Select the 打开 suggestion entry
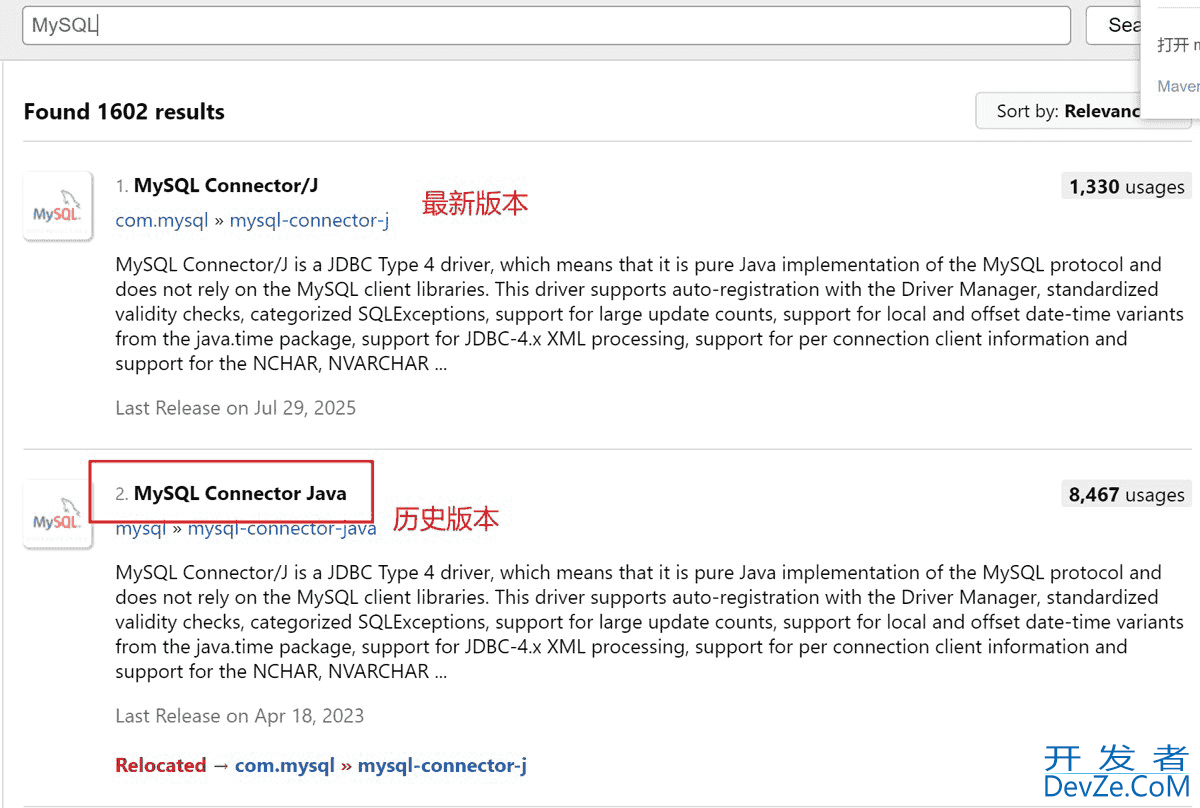 [1177, 44]
